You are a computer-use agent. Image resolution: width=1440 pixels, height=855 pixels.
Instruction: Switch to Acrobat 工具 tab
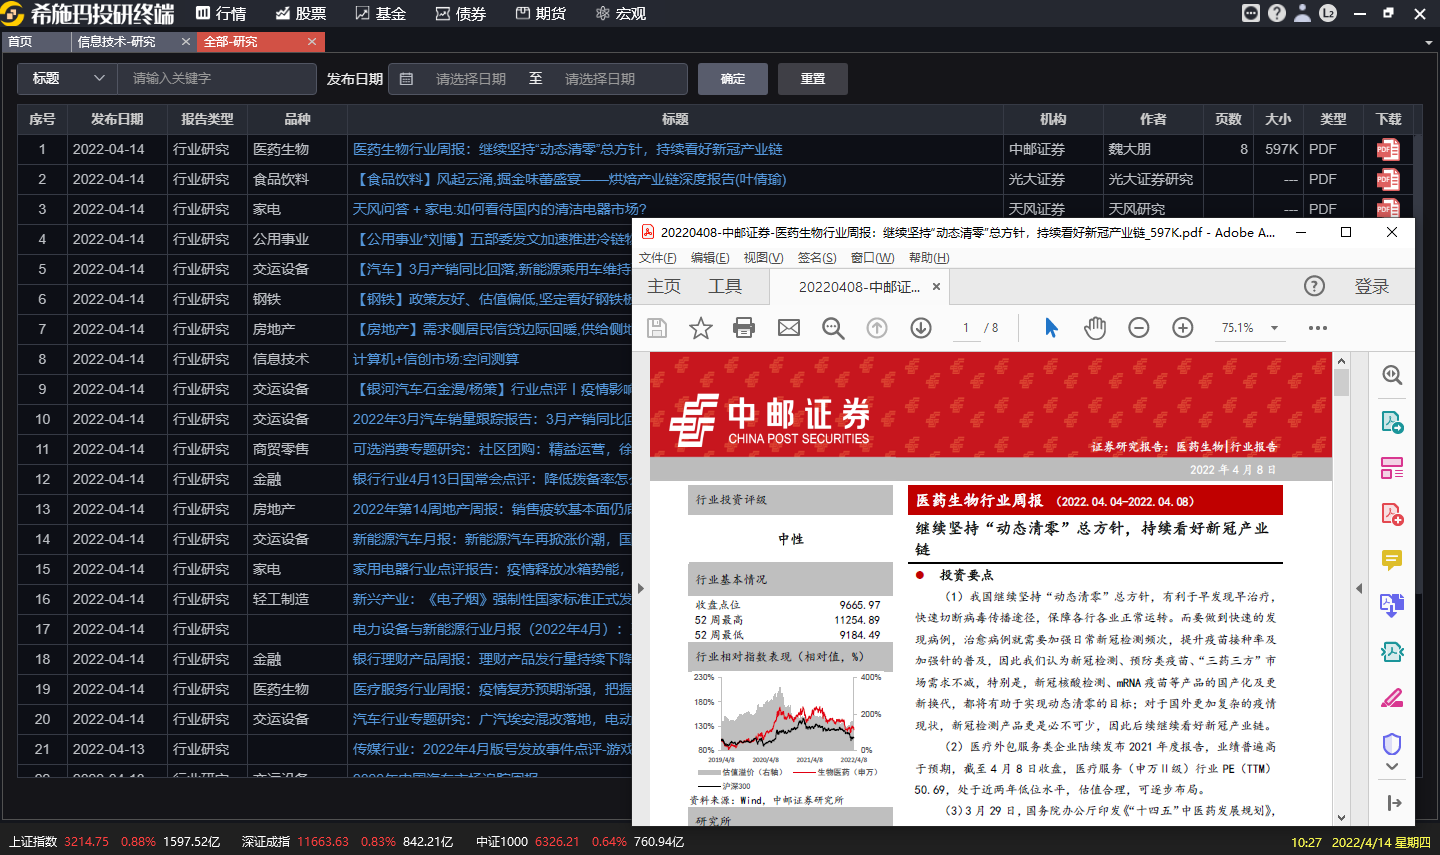coord(725,286)
